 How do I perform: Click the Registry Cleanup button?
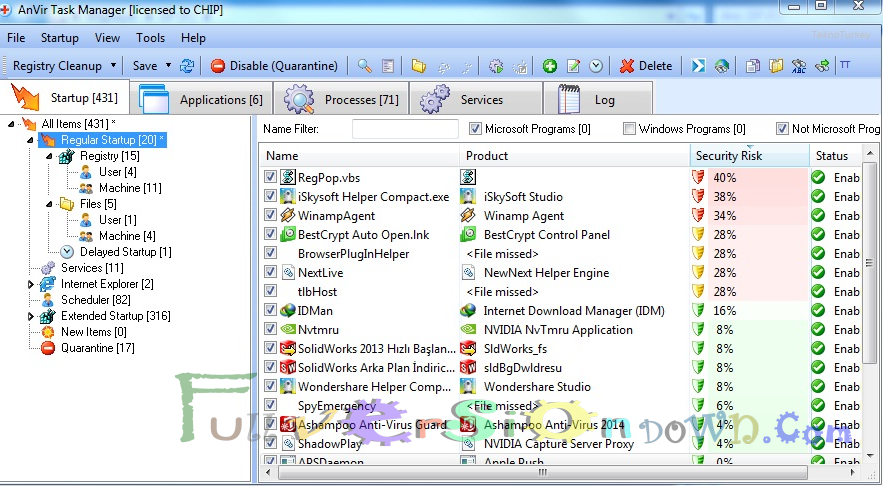tap(57, 66)
